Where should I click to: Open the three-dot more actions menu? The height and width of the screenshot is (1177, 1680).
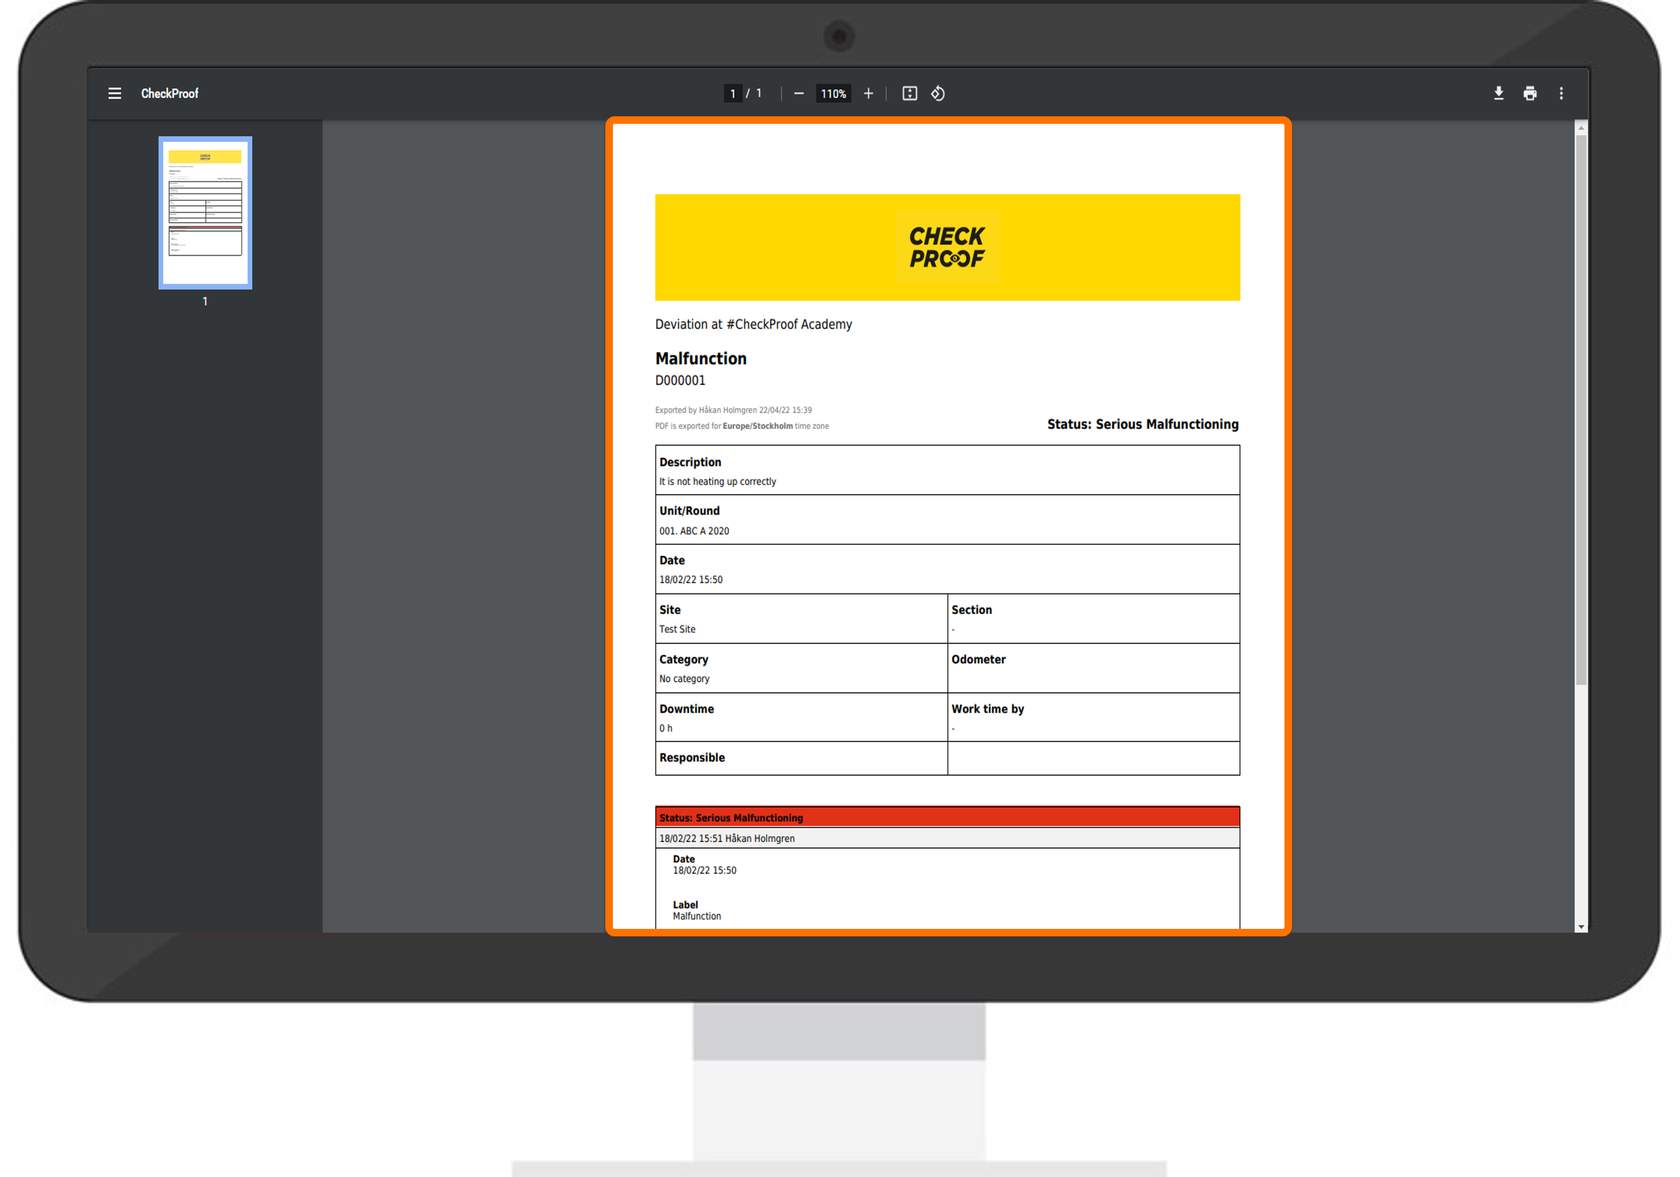[1561, 93]
